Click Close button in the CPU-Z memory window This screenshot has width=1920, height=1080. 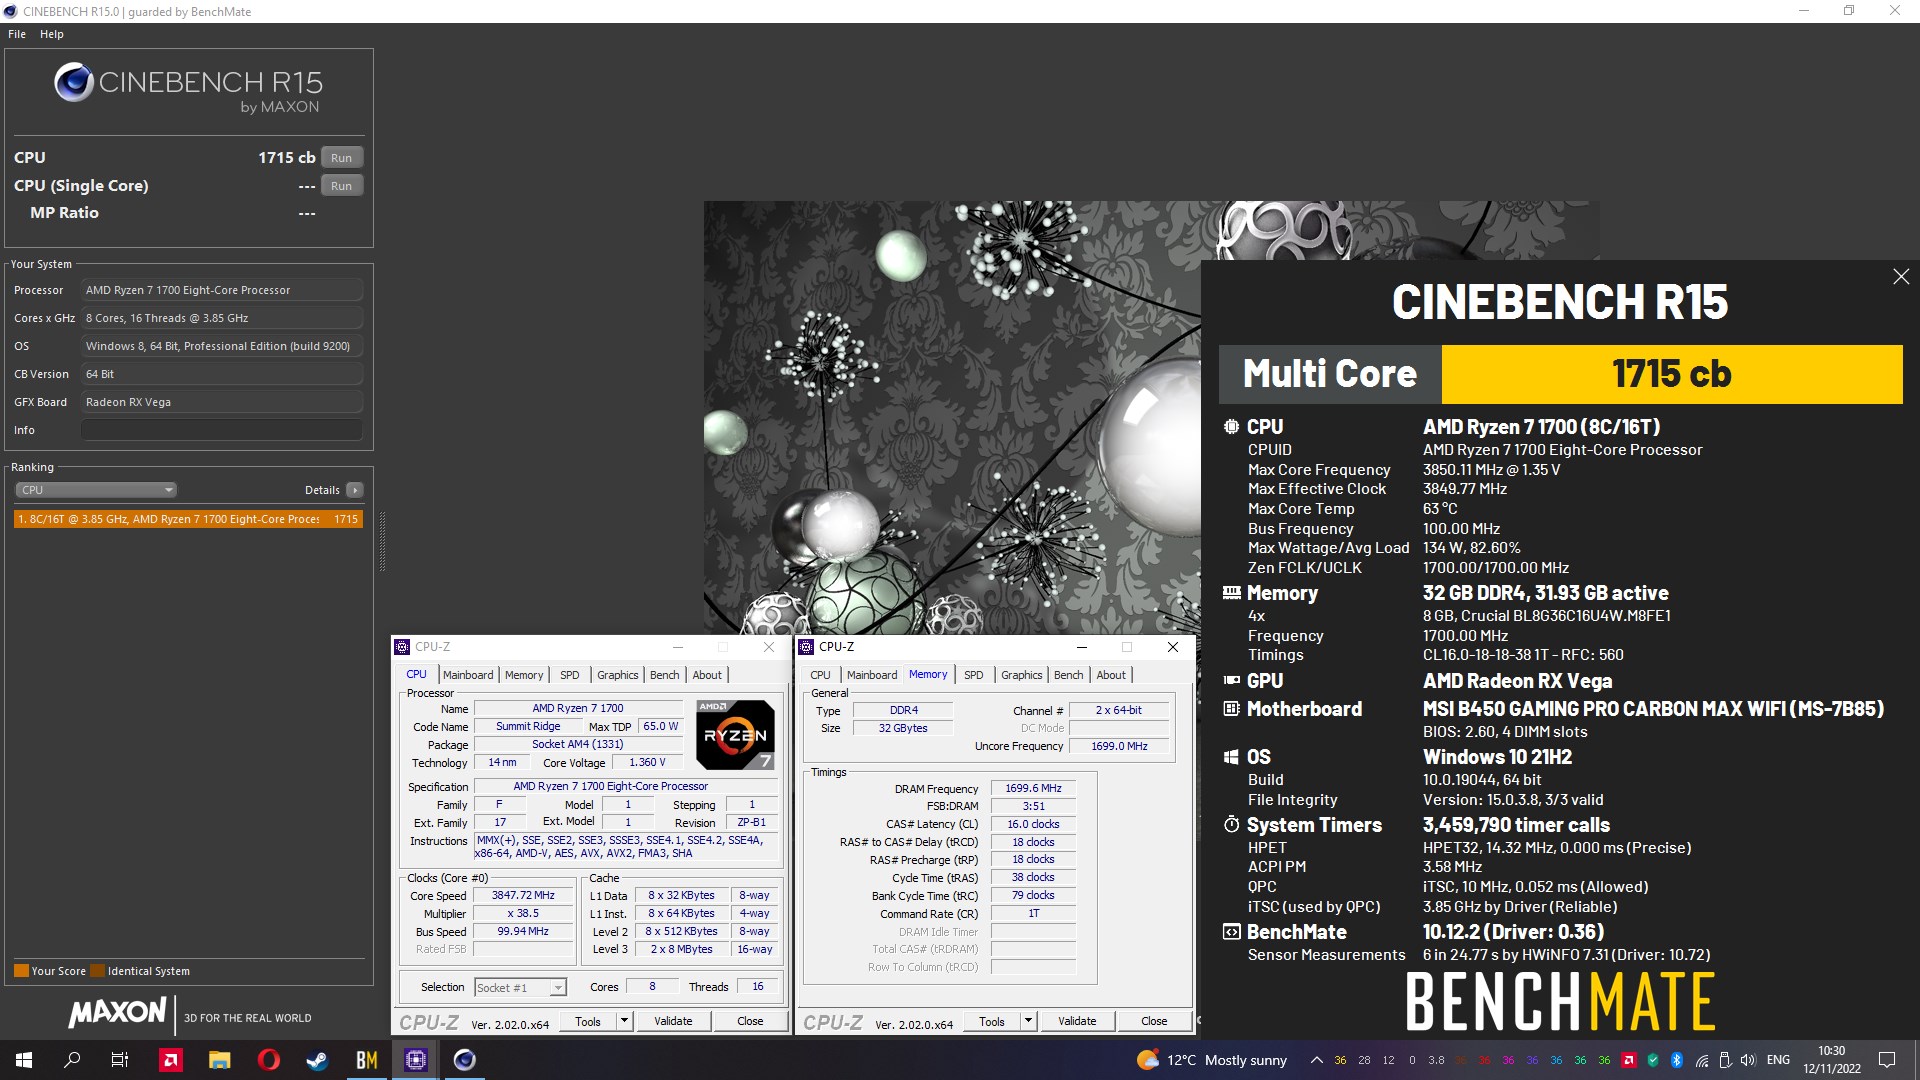click(1154, 1021)
